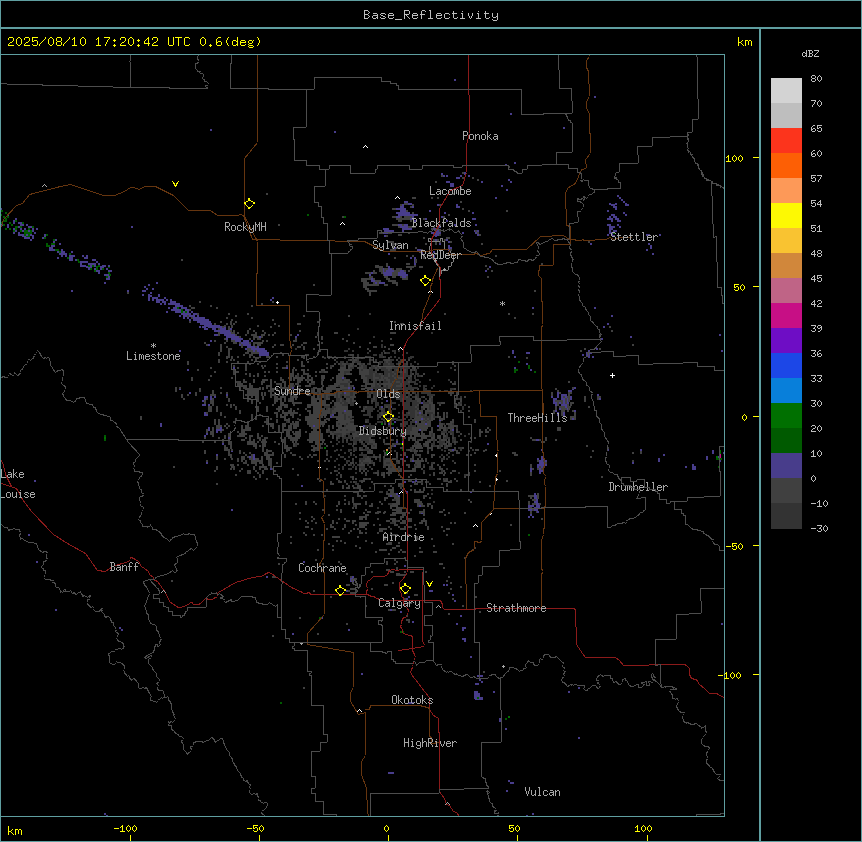Select the Olds label
The width and height of the screenshot is (862, 842).
tap(388, 394)
